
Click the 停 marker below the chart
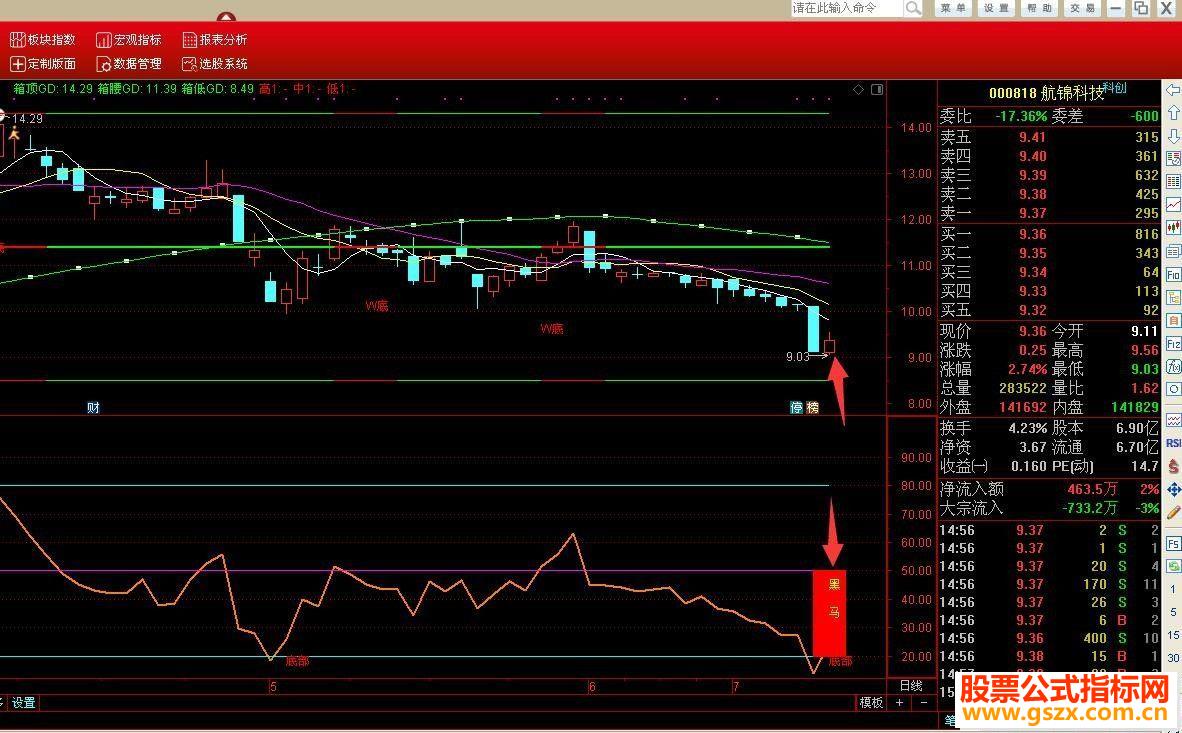click(x=796, y=408)
